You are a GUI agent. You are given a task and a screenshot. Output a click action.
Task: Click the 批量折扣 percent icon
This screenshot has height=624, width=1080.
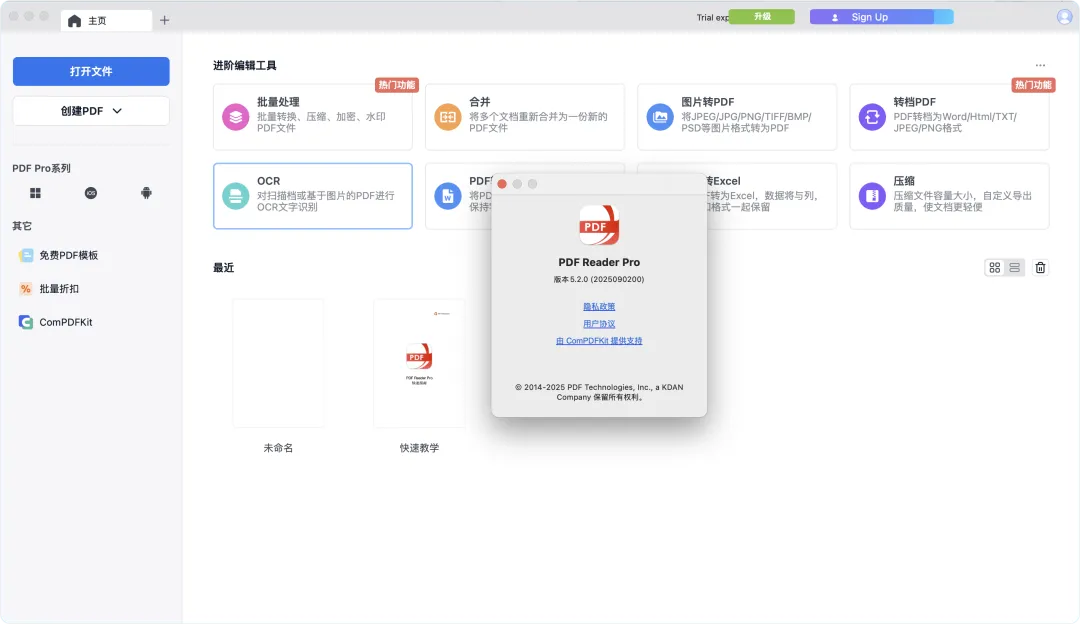click(x=26, y=289)
